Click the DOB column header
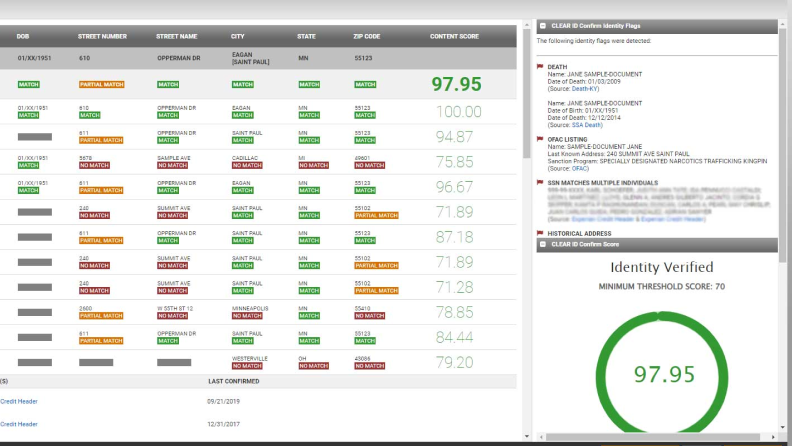The image size is (792, 446). [22, 37]
